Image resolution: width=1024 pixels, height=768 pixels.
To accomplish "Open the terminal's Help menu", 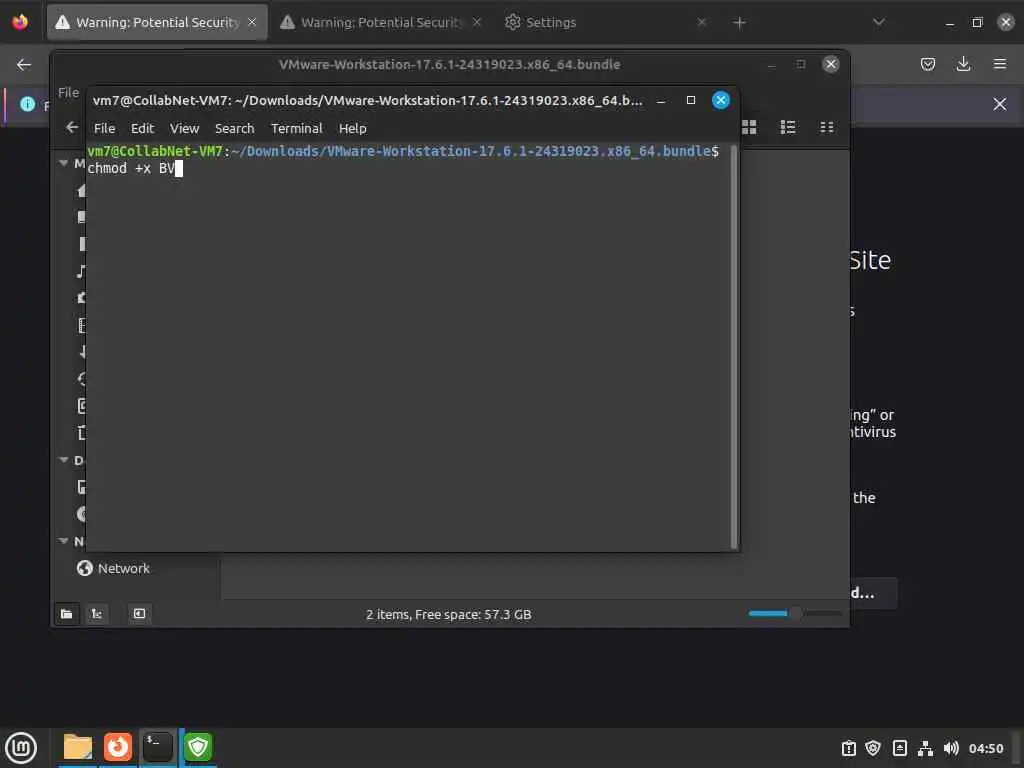I will [353, 129].
